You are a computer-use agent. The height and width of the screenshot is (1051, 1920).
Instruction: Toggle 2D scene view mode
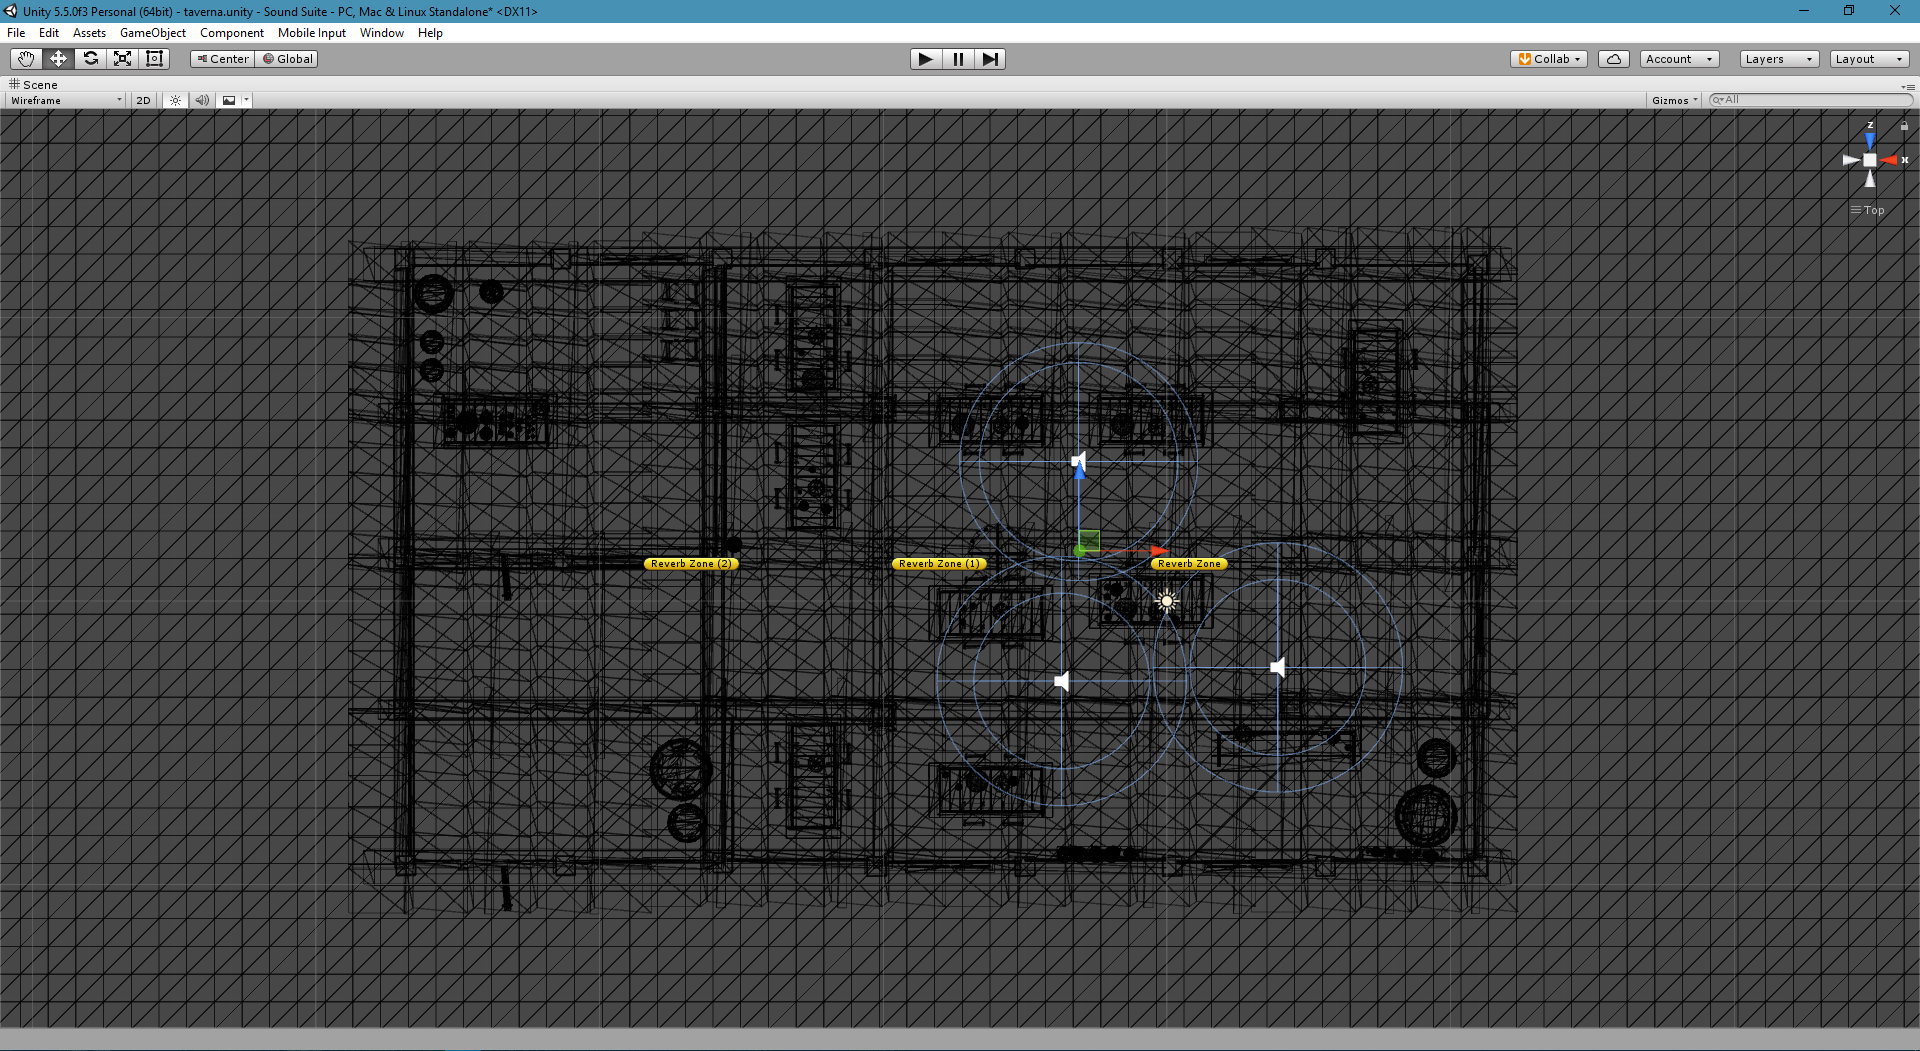point(143,100)
